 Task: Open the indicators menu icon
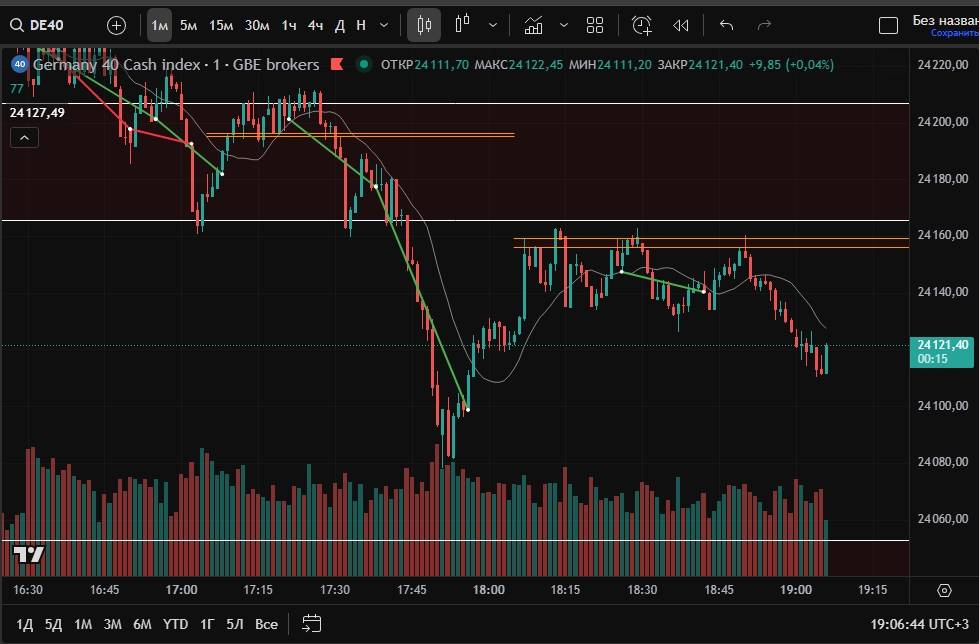click(x=534, y=25)
